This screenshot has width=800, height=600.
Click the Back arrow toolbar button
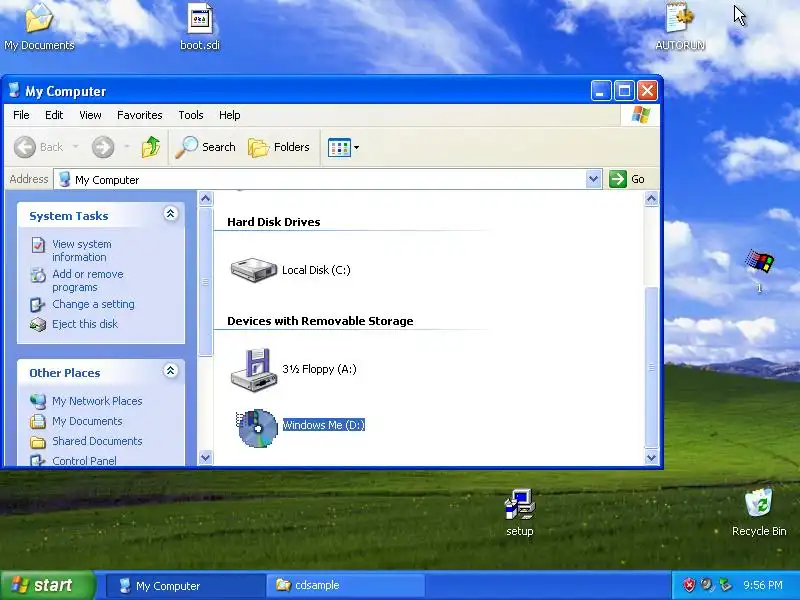coord(25,147)
